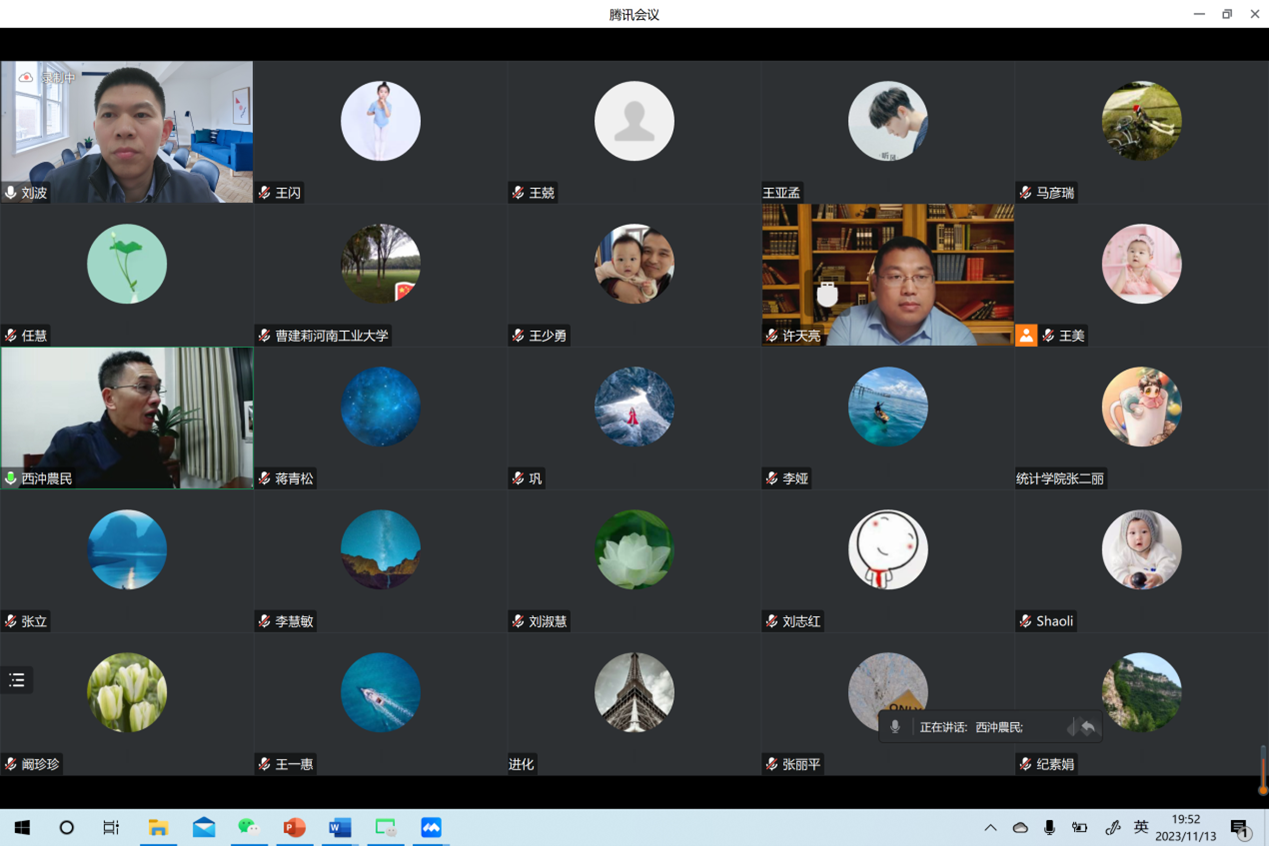Click the green mic icon of 西沖農民
The height and width of the screenshot is (846, 1269).
tap(11, 479)
